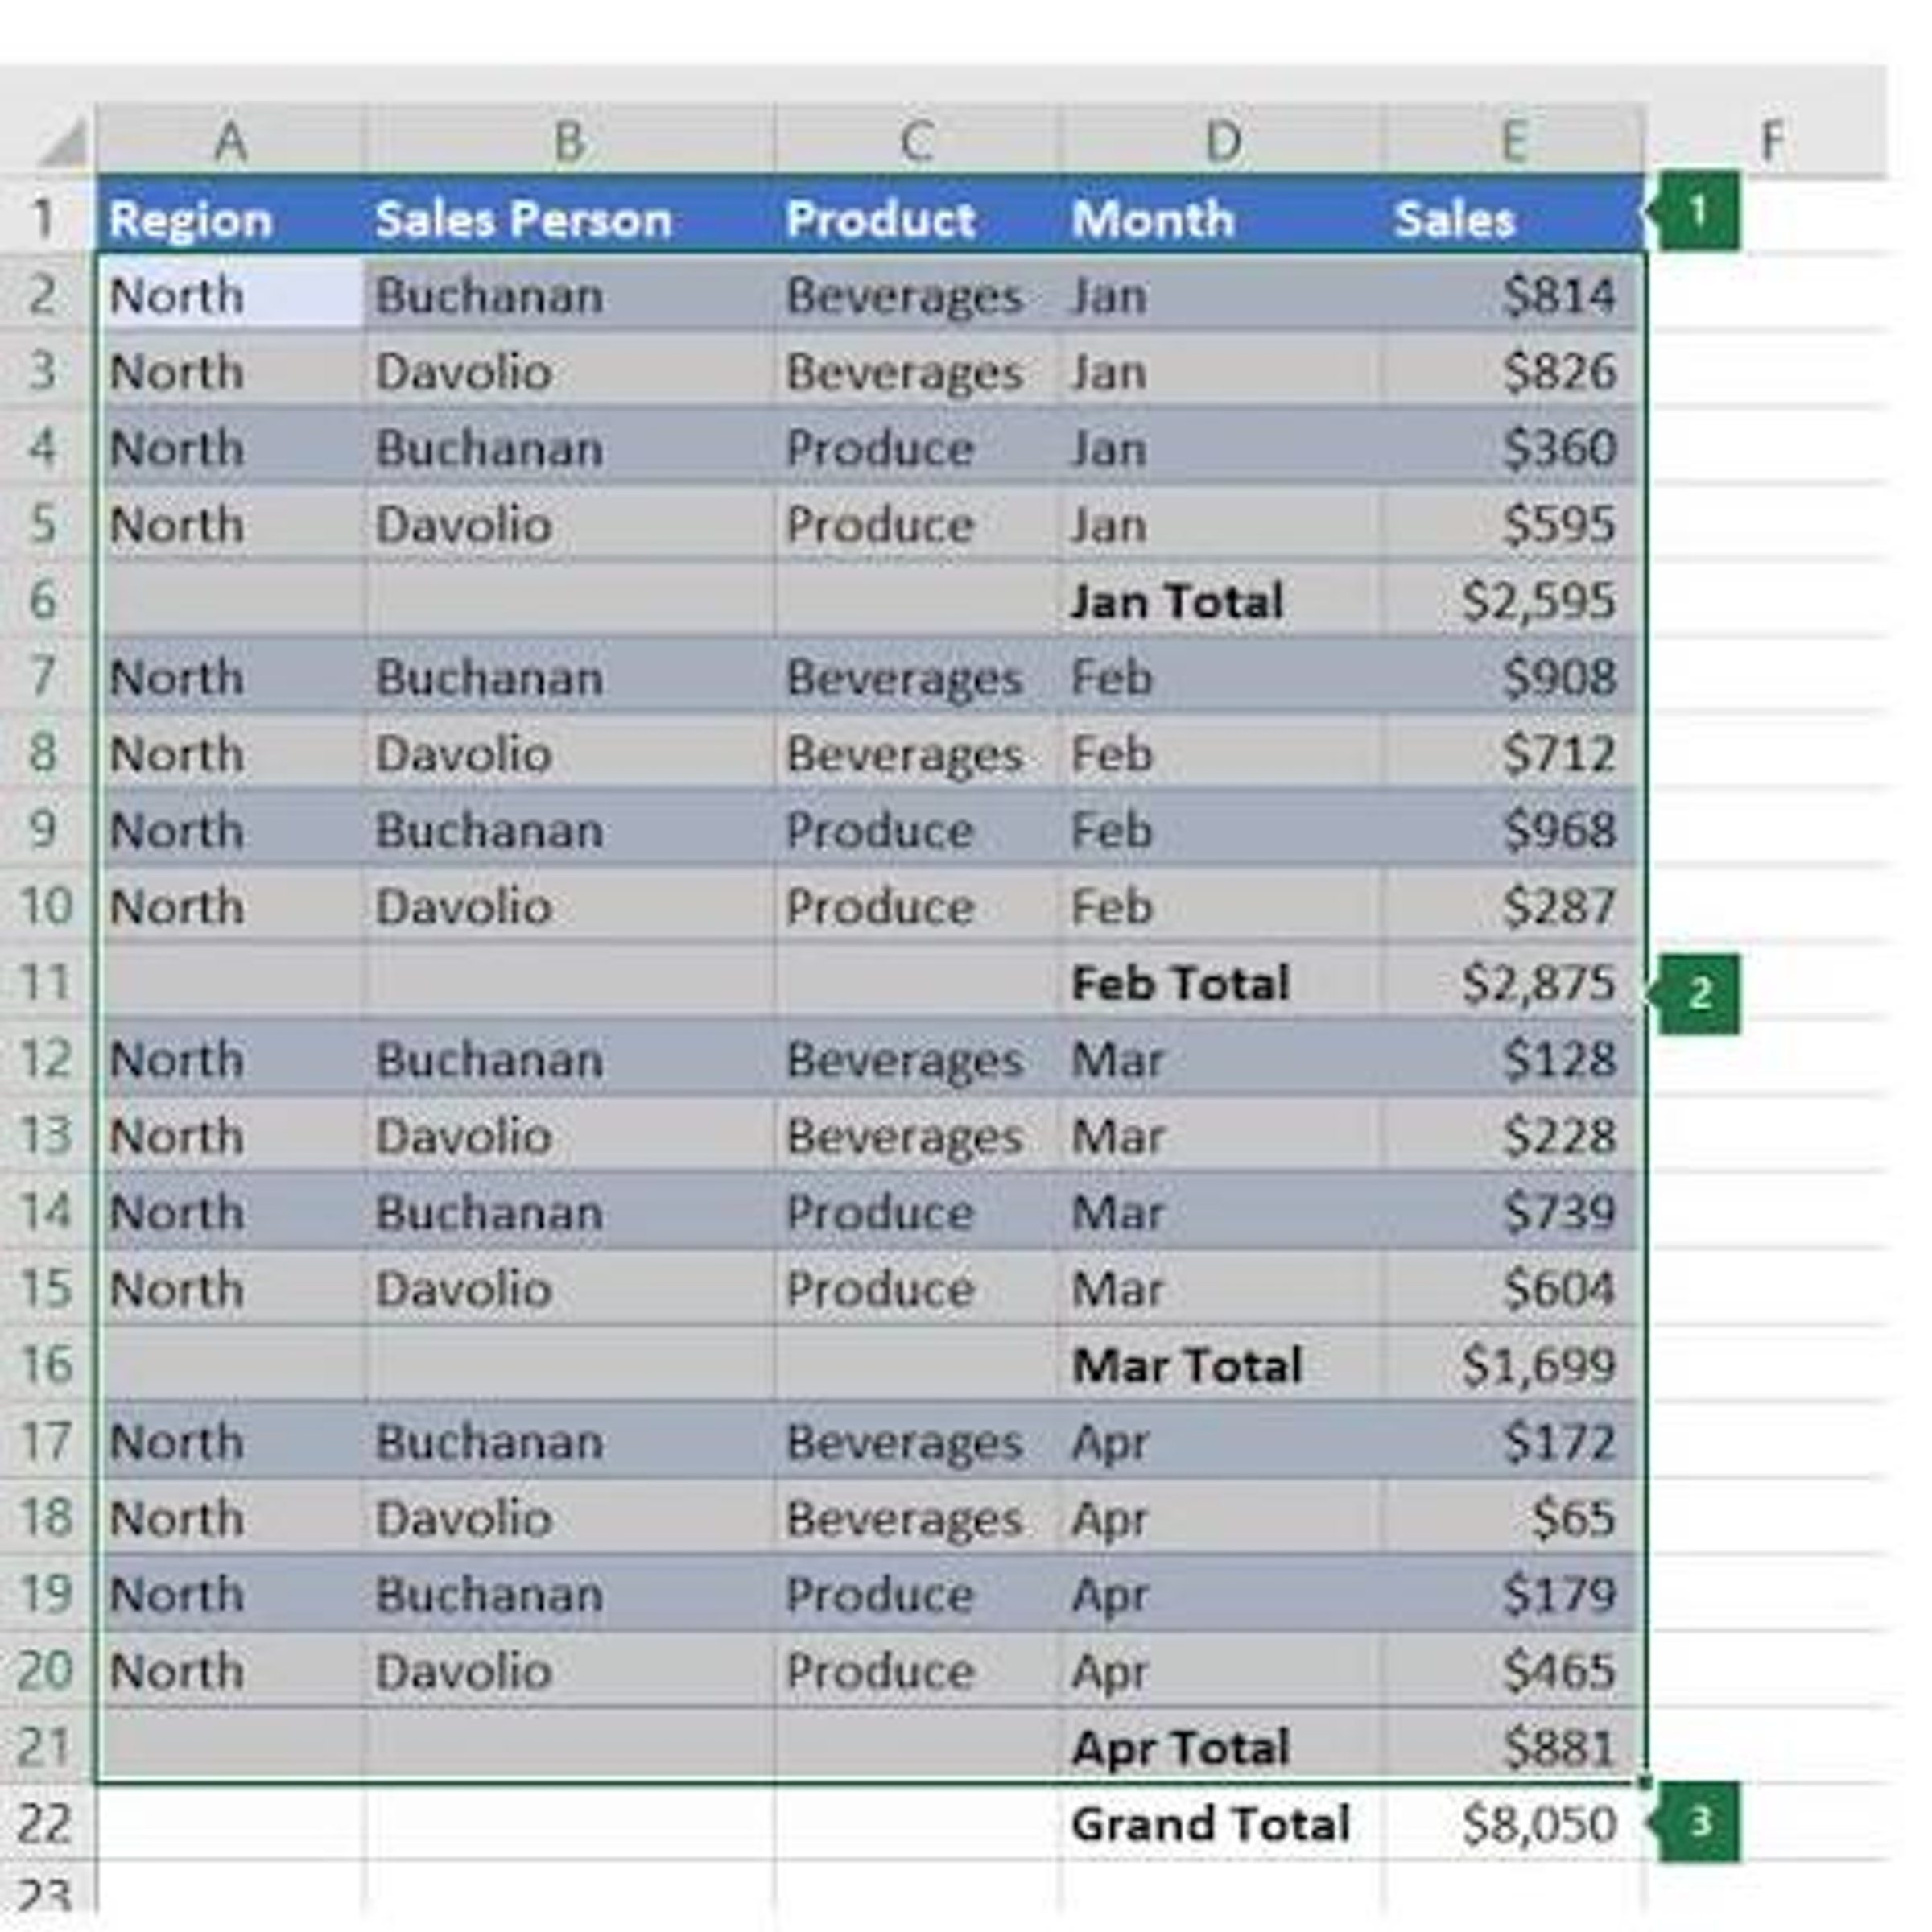This screenshot has width=1932, height=1932.
Task: Click the Sales Person header cell
Action: [x=570, y=217]
